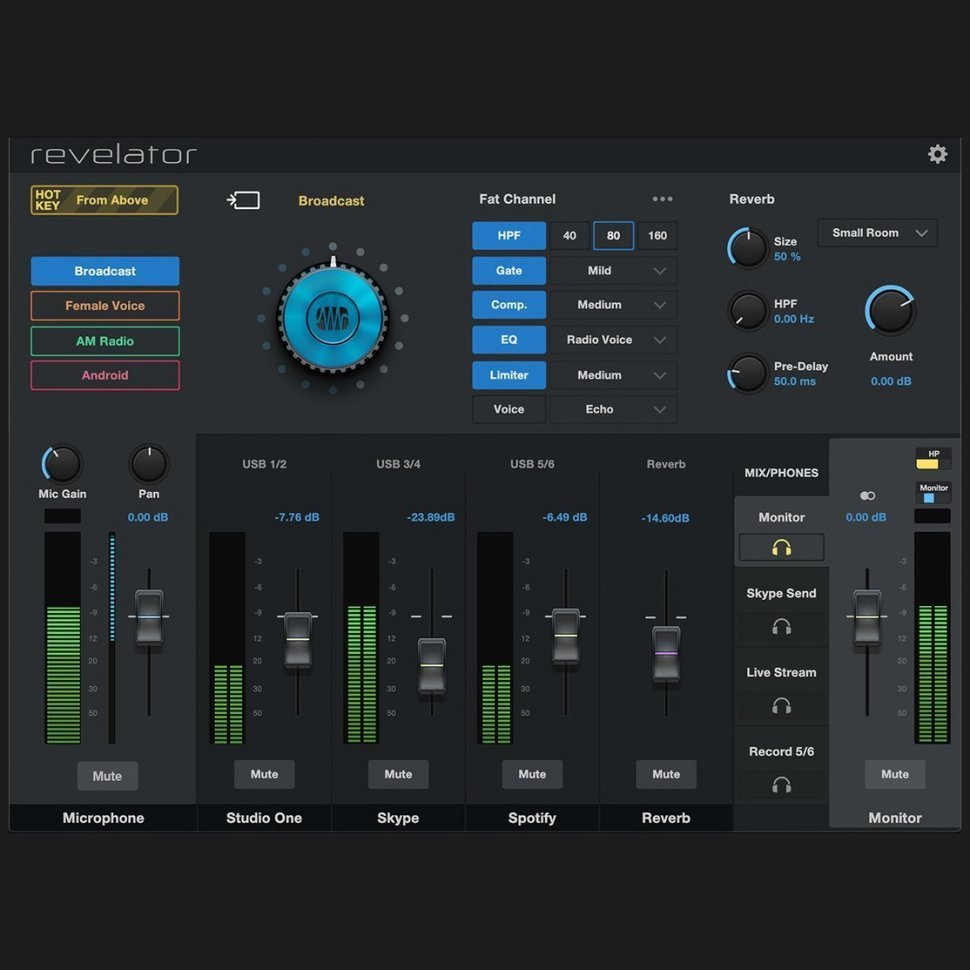The height and width of the screenshot is (970, 970).
Task: Select the Live Stream mix tab
Action: point(781,672)
